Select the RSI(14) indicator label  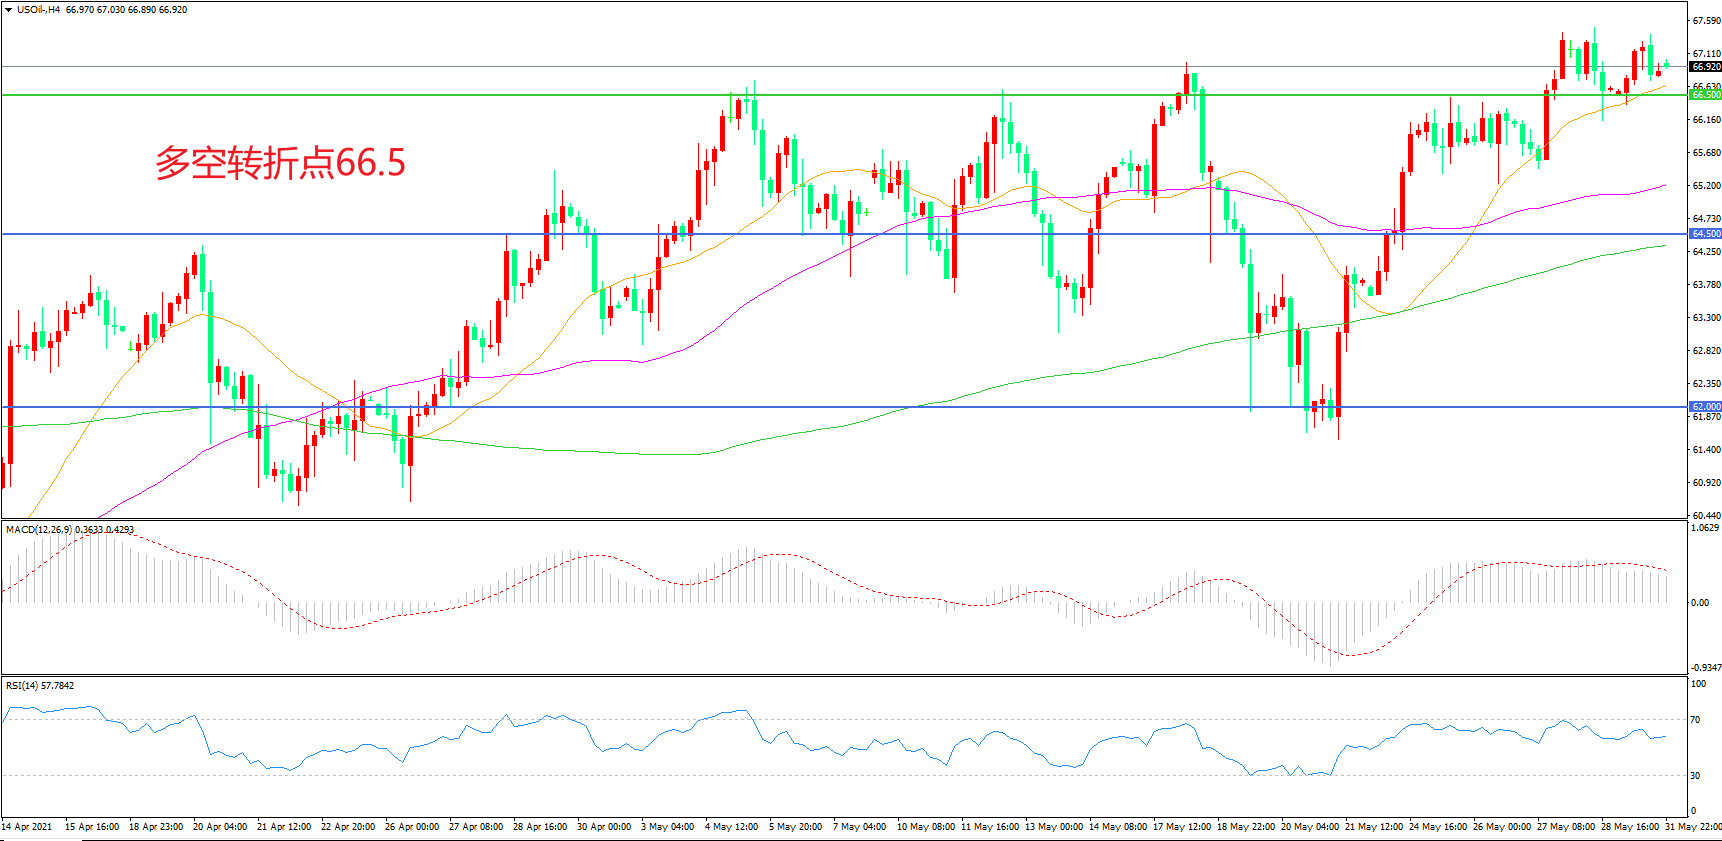[24, 686]
